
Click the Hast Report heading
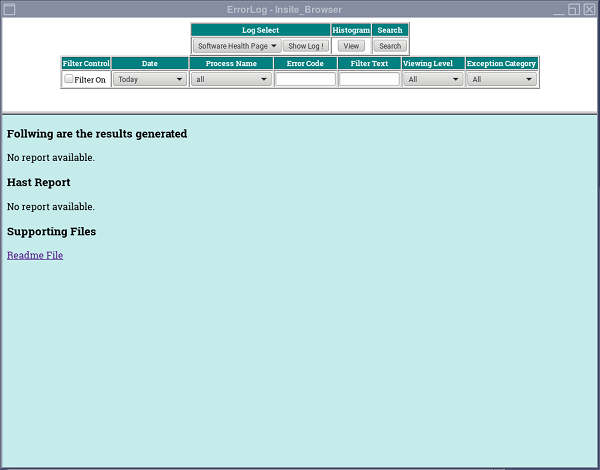click(x=38, y=183)
